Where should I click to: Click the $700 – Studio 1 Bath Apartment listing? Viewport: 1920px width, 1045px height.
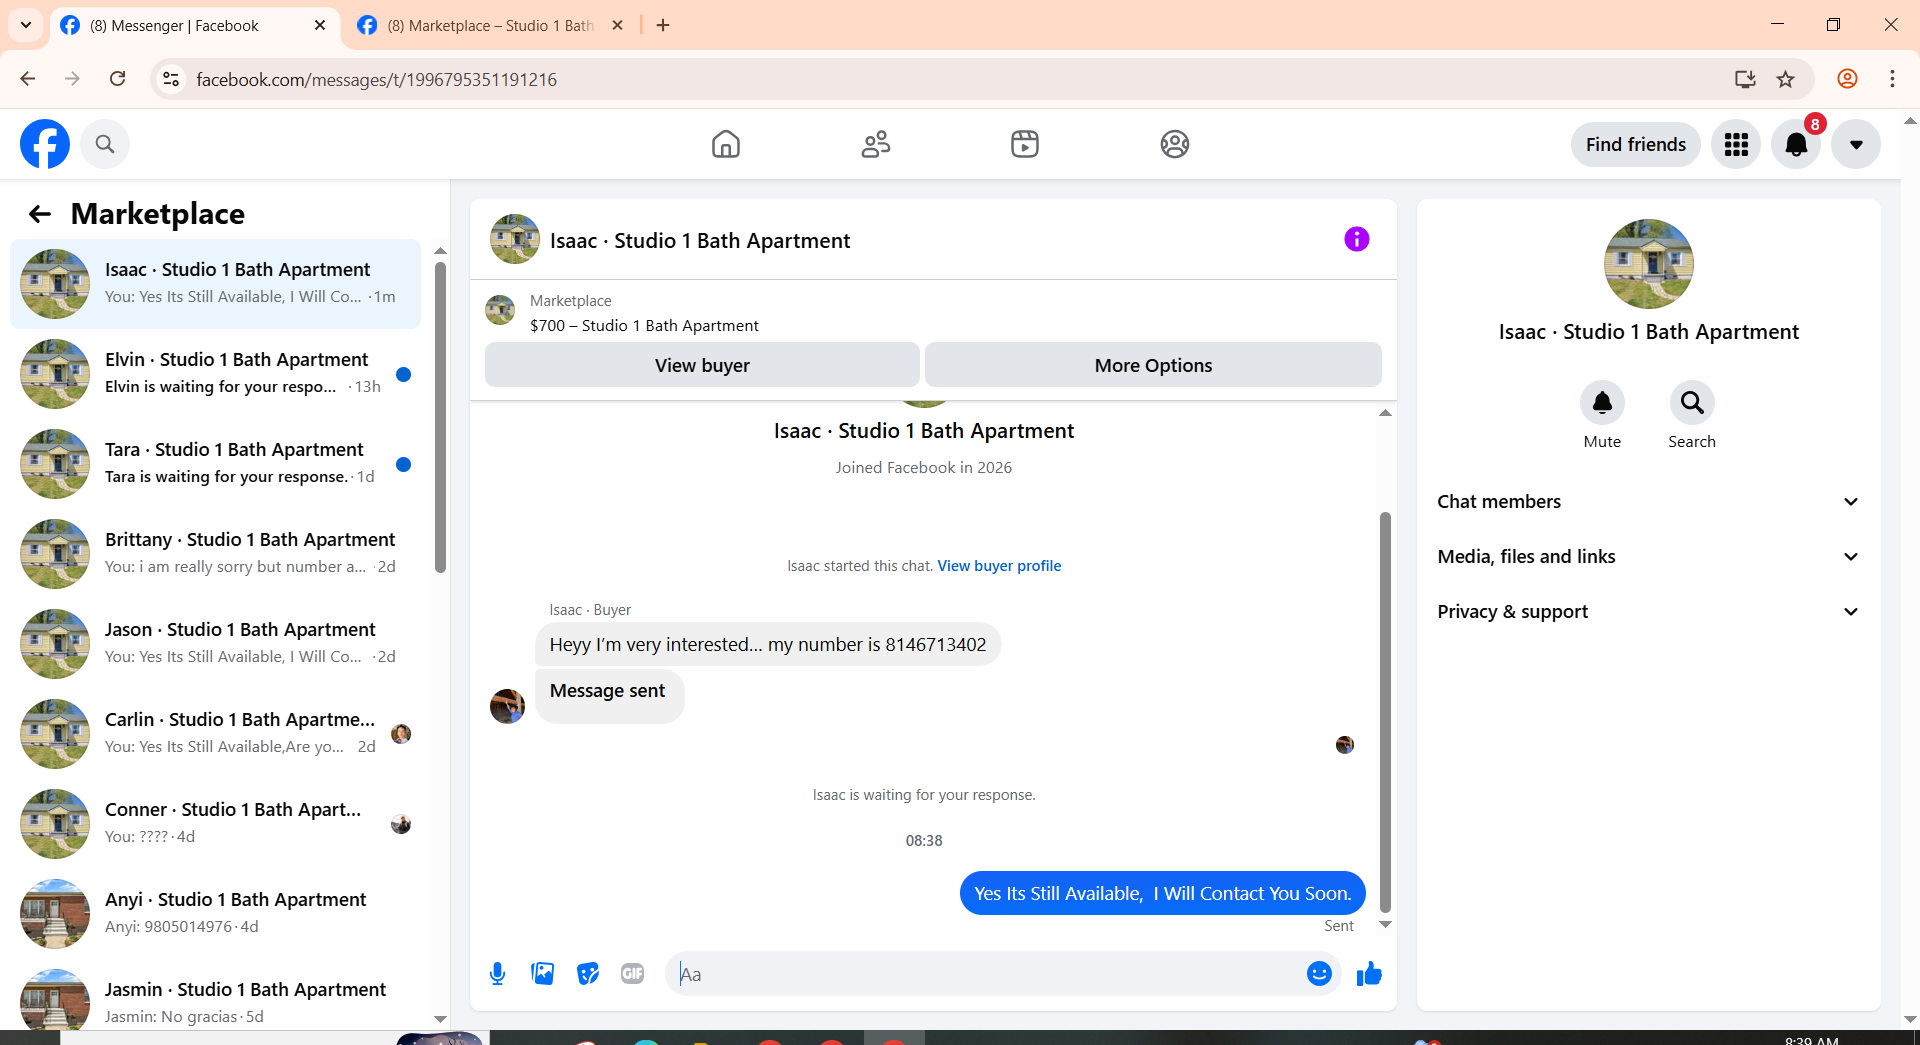(x=644, y=326)
